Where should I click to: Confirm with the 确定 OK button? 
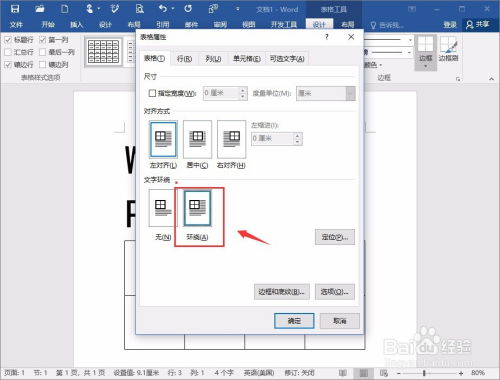tap(294, 321)
